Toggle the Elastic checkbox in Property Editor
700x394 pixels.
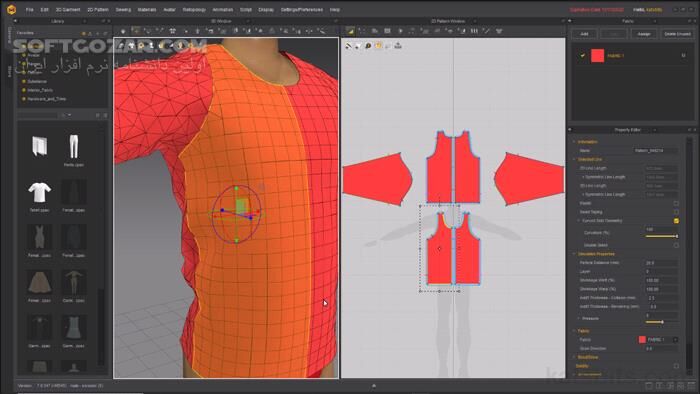pyautogui.click(x=676, y=203)
